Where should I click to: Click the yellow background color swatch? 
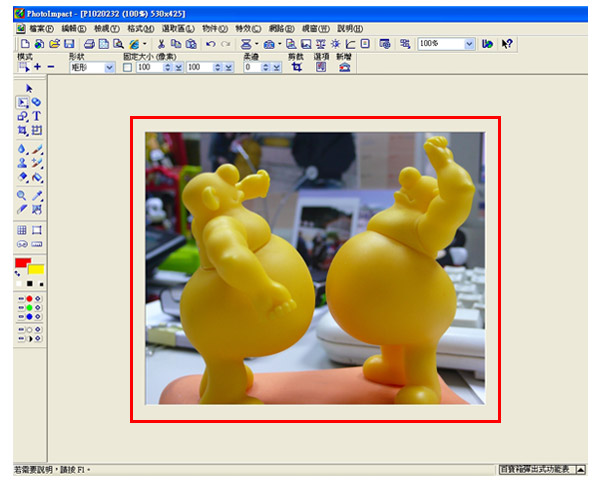(36, 270)
